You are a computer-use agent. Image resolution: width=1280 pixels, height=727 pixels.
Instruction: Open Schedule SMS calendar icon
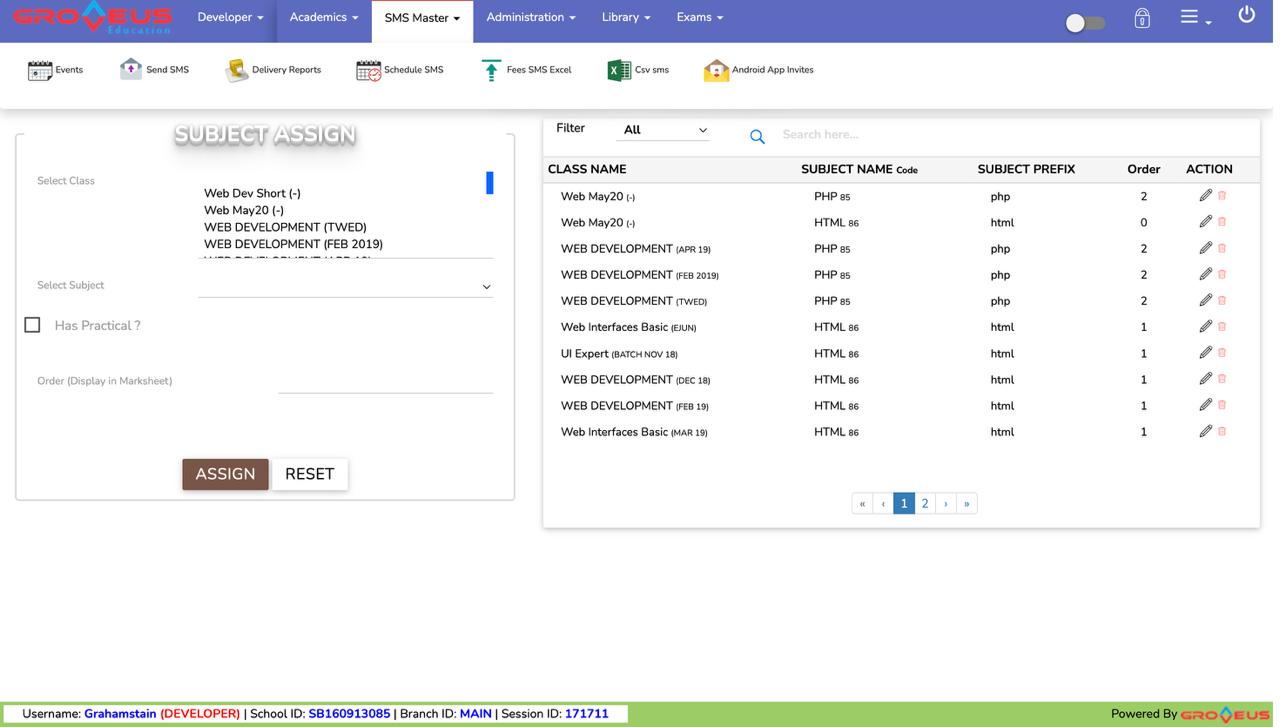click(x=368, y=70)
